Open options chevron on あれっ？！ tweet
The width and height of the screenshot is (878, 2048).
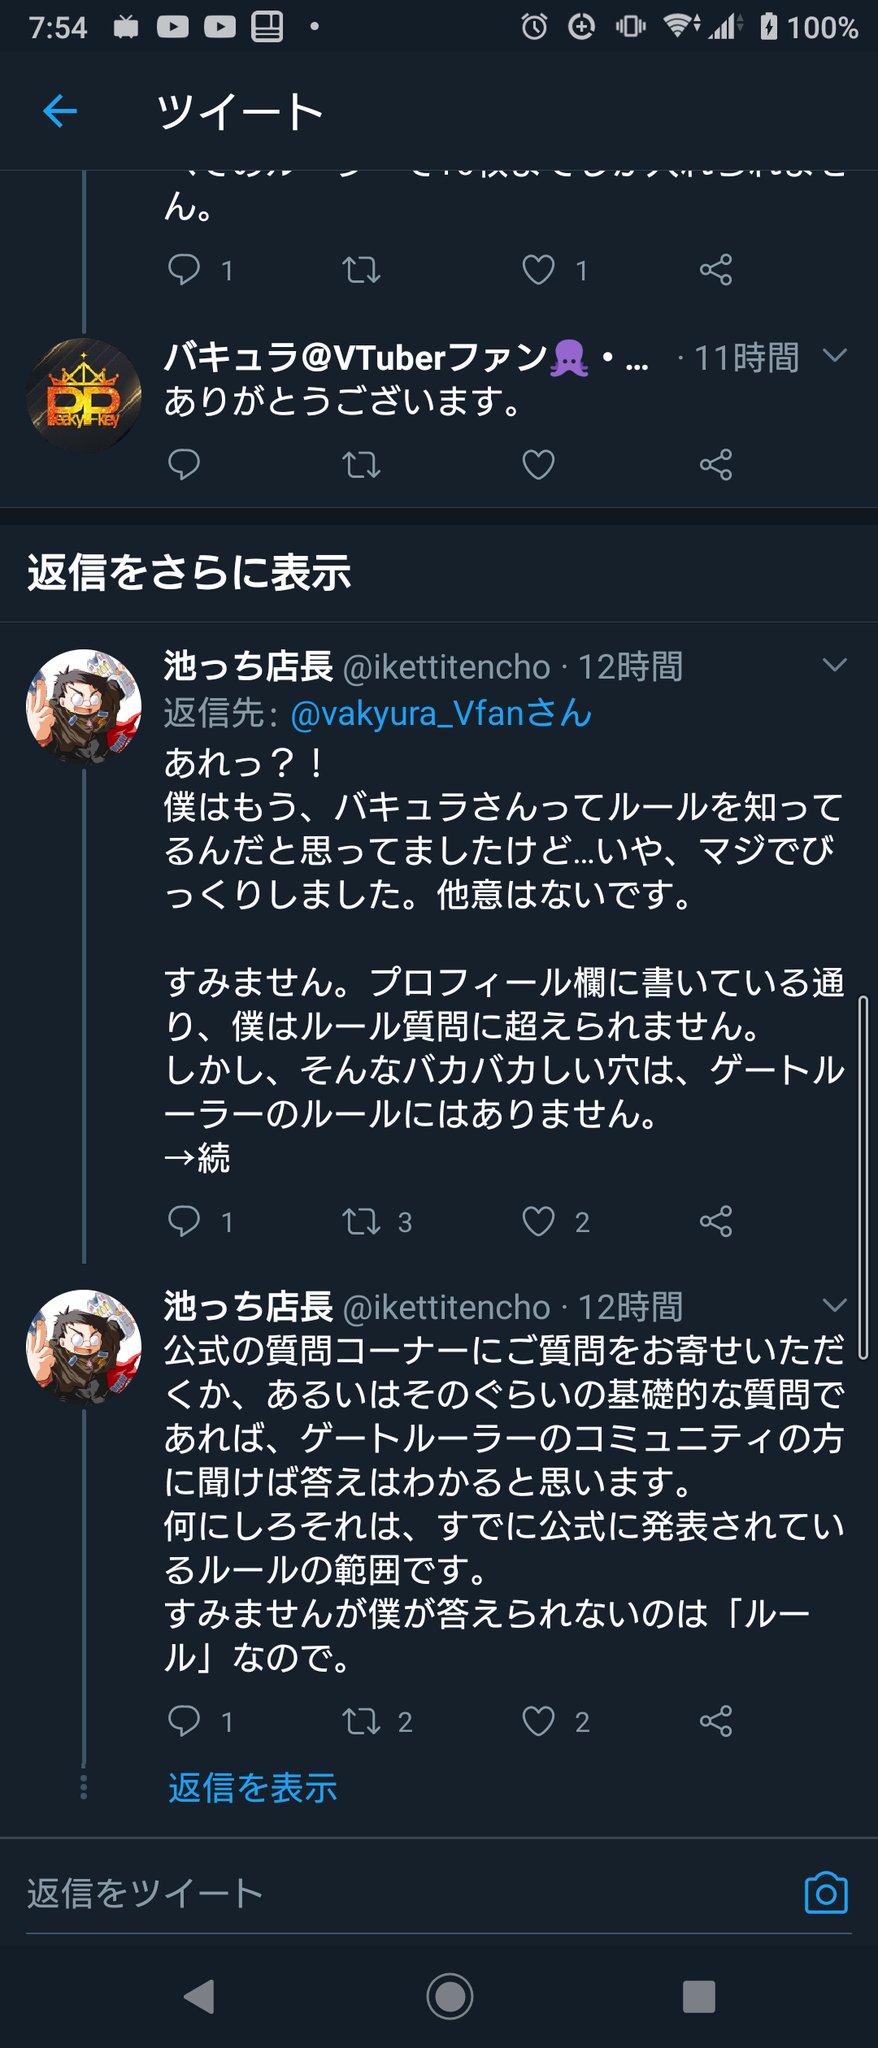(834, 665)
